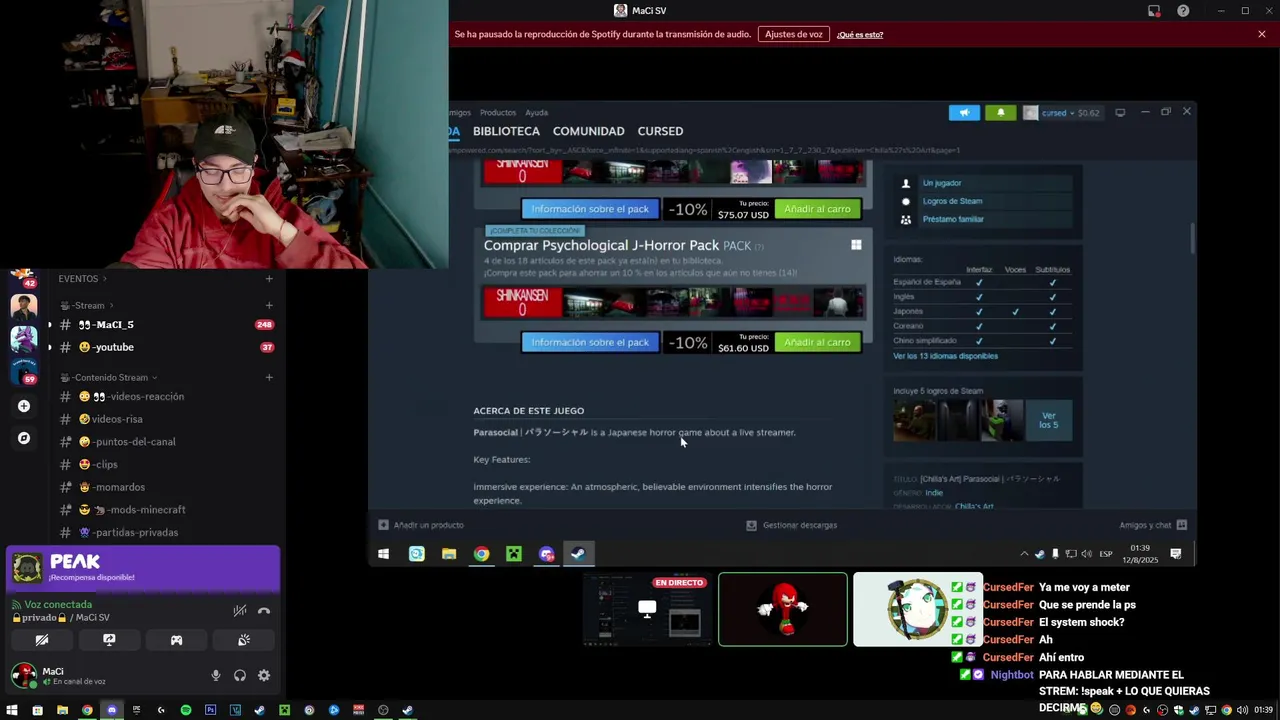Click the ¿Qué es esto? link
This screenshot has width=1280, height=720.
click(860, 35)
